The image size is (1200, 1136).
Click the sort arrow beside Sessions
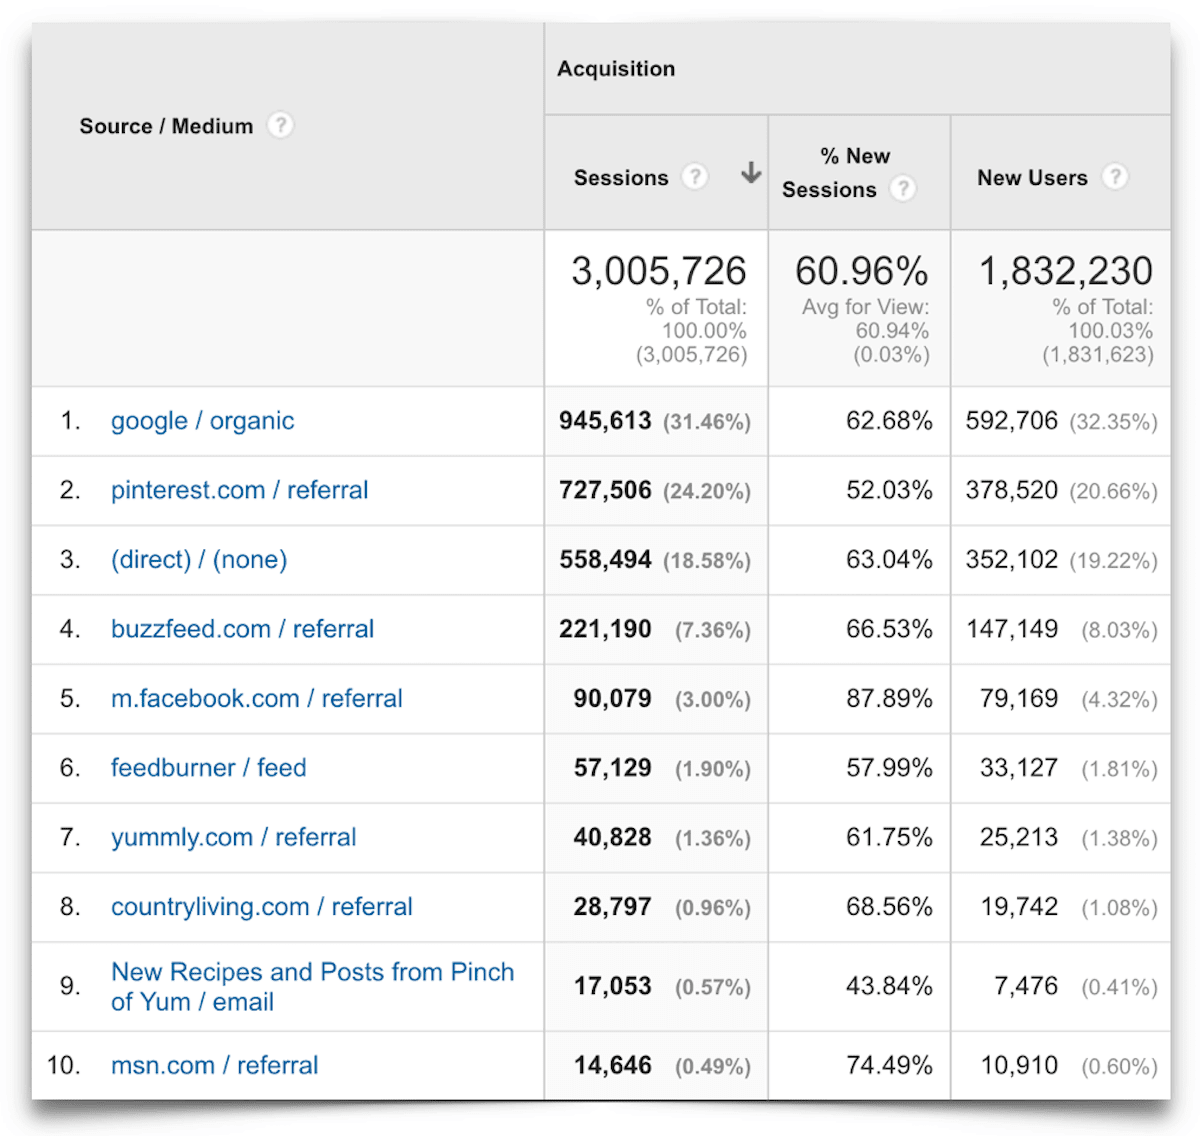[x=750, y=173]
